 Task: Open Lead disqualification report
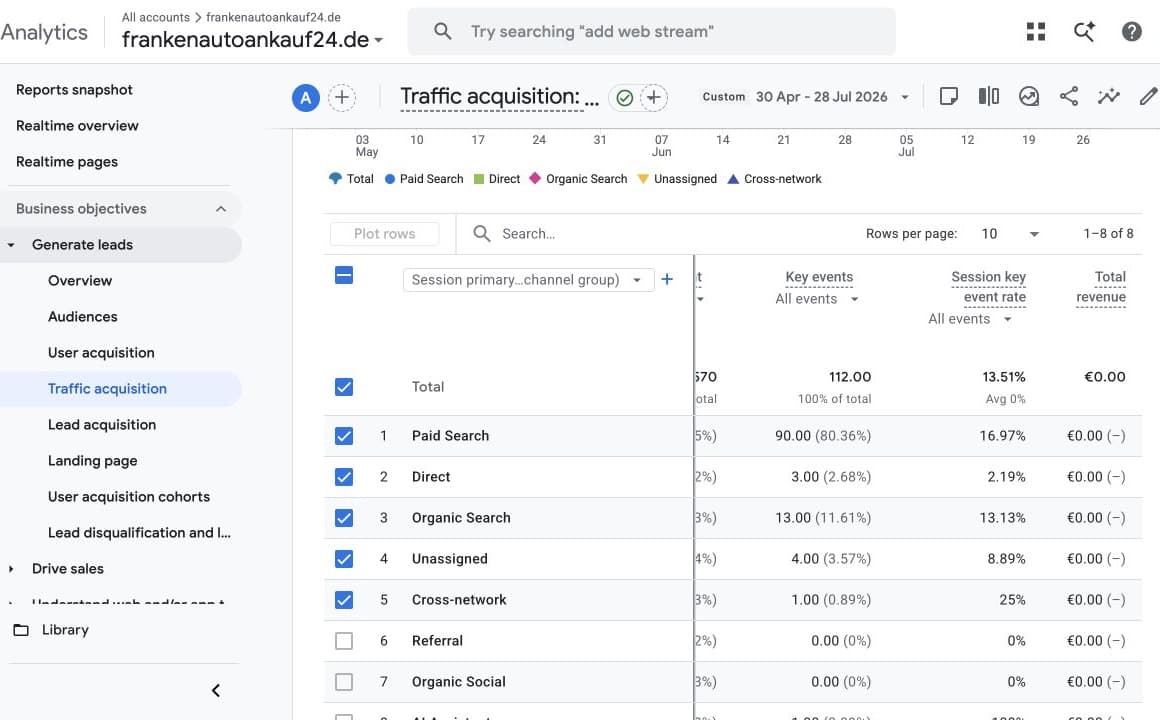(x=139, y=533)
